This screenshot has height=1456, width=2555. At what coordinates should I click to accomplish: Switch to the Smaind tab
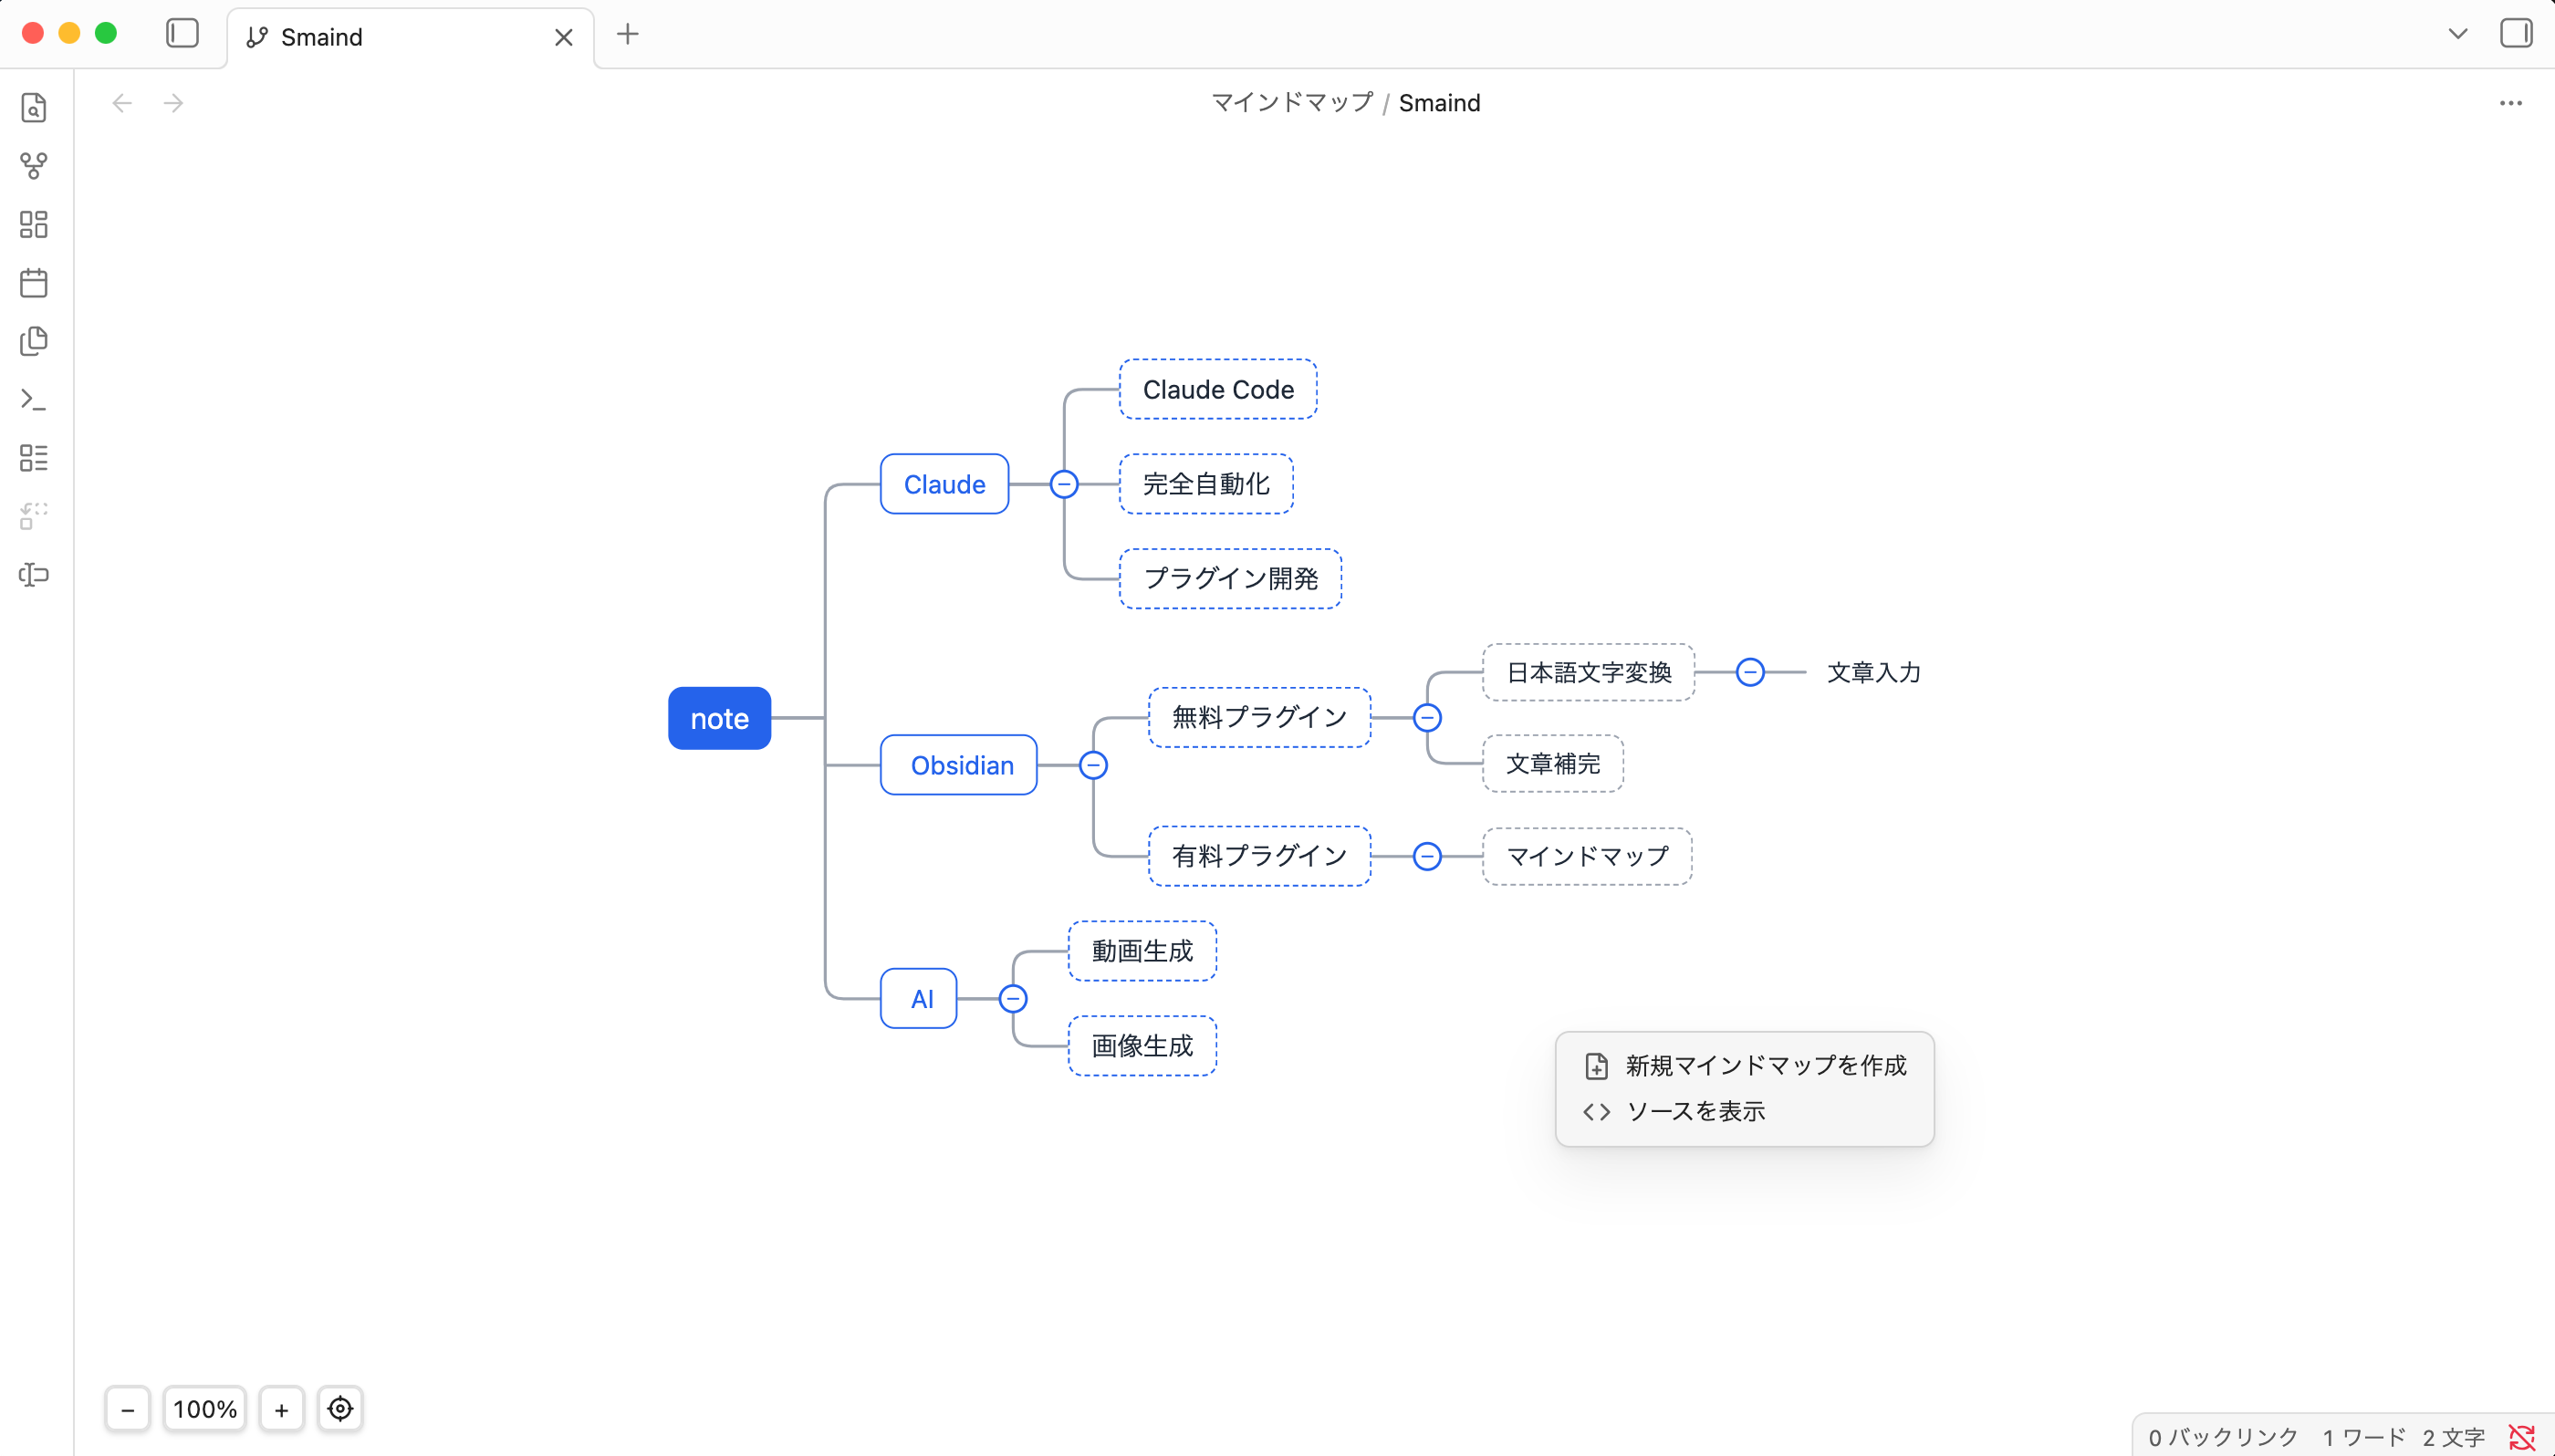(410, 37)
